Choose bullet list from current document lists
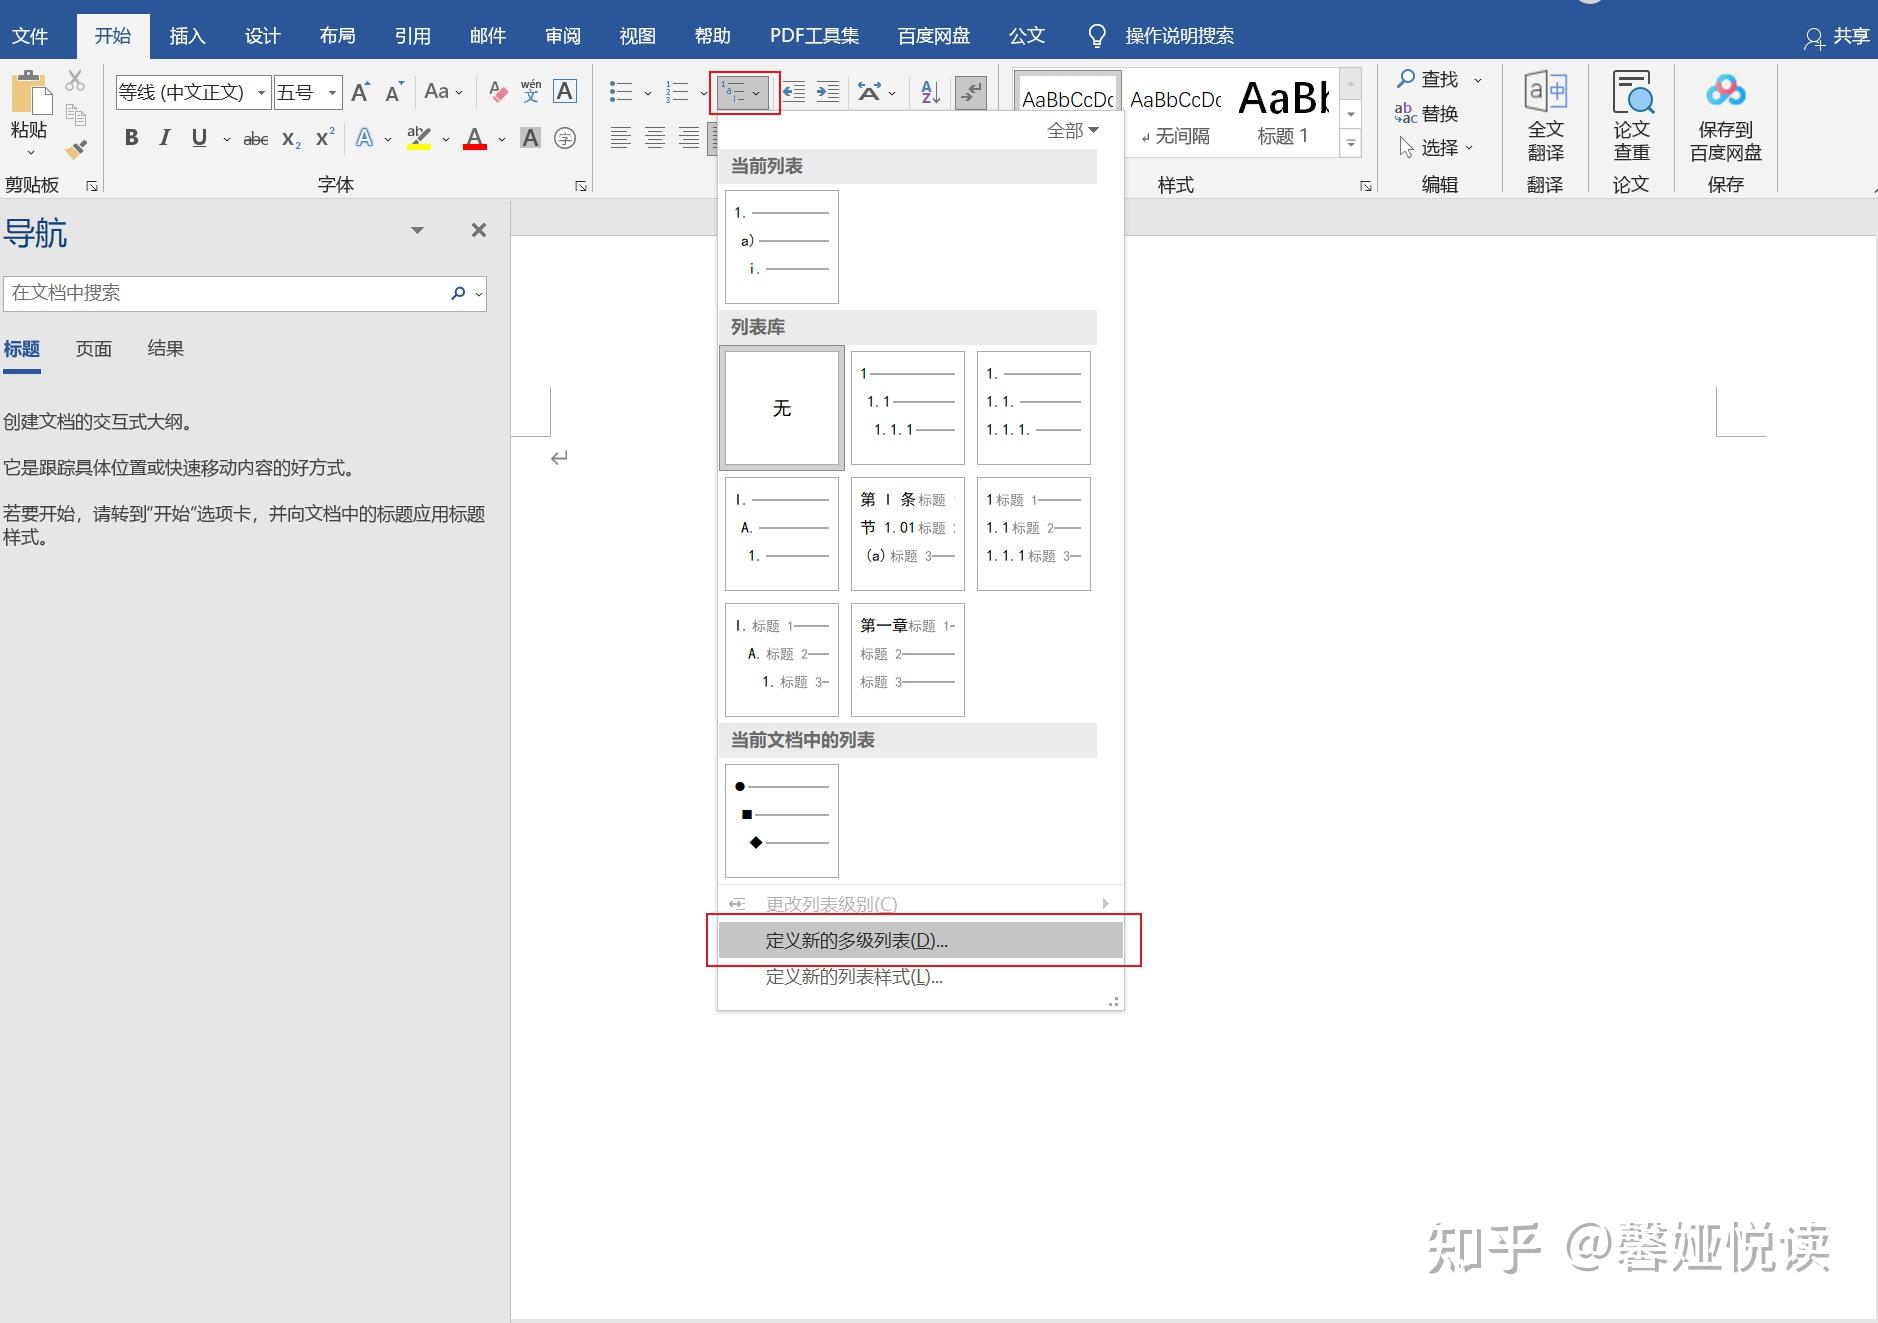 (x=782, y=821)
